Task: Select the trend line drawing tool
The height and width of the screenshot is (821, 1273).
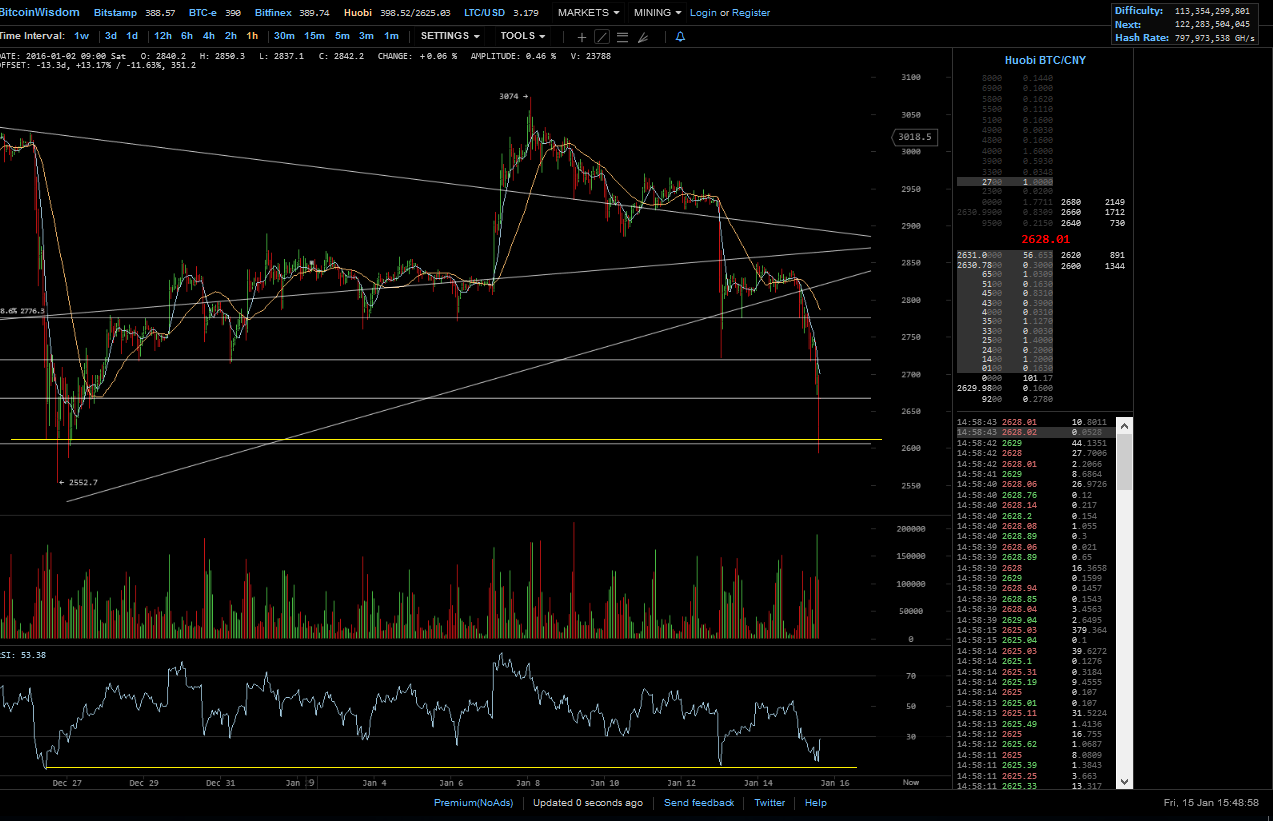Action: [602, 37]
